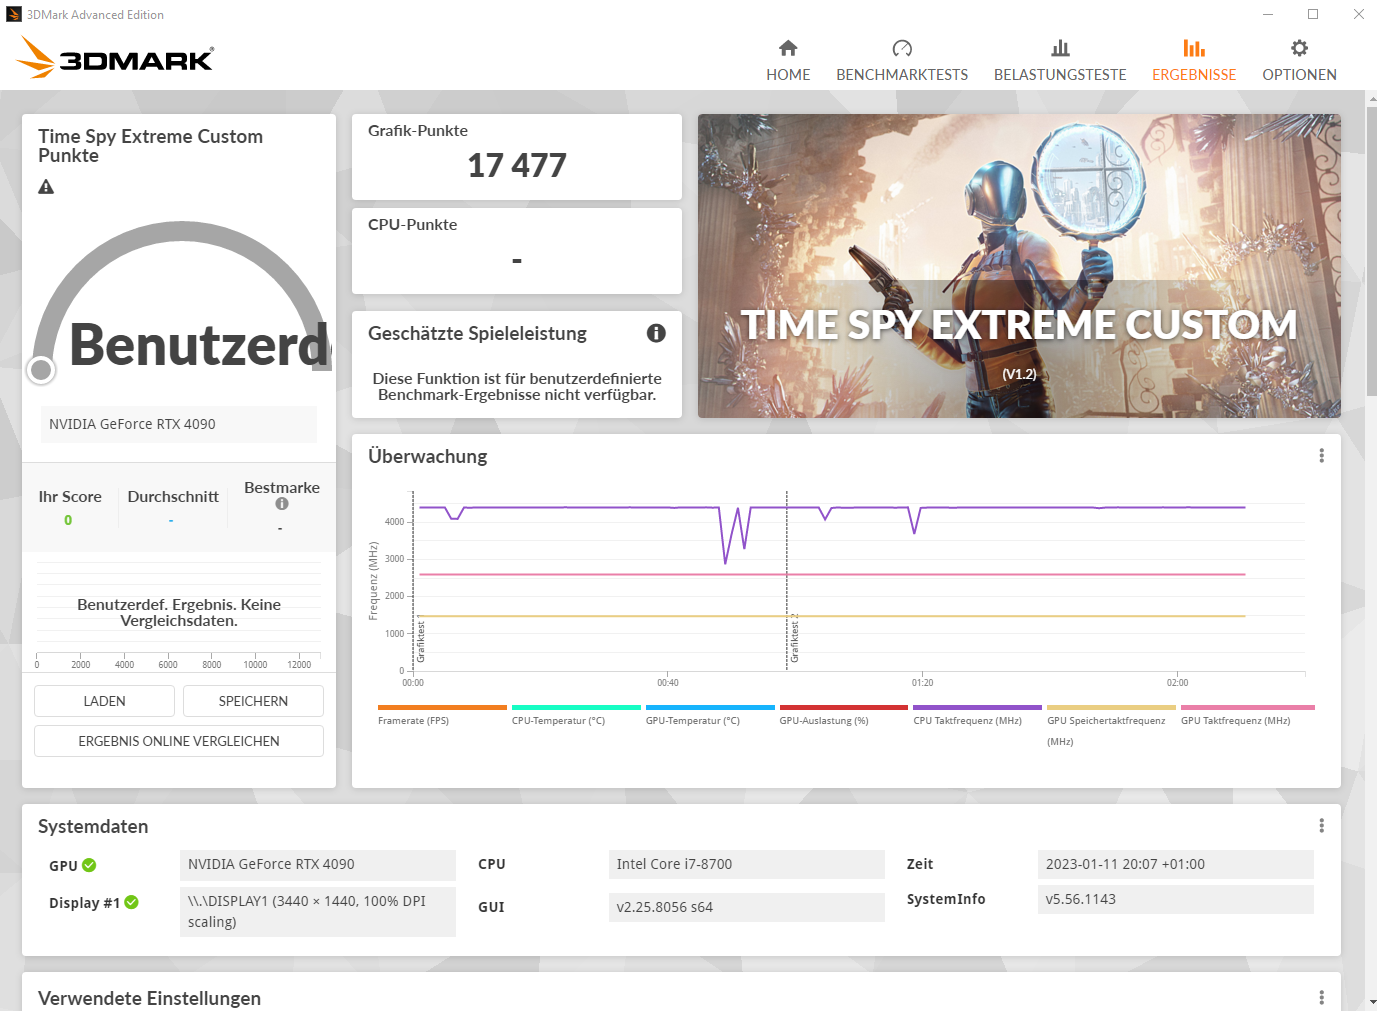This screenshot has height=1011, width=1377.
Task: Open the OPTIONEN settings tab
Action: click(1299, 61)
